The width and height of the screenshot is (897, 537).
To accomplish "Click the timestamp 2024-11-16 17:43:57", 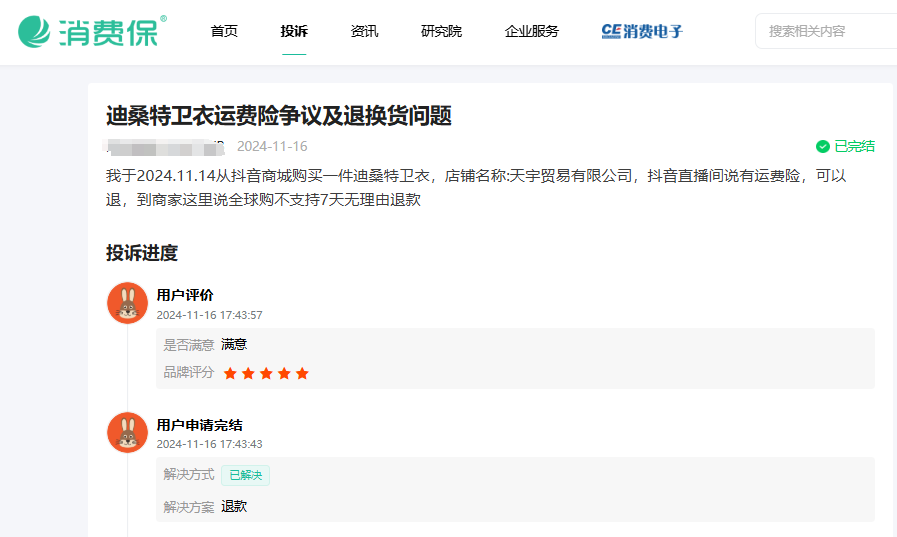I will point(209,315).
